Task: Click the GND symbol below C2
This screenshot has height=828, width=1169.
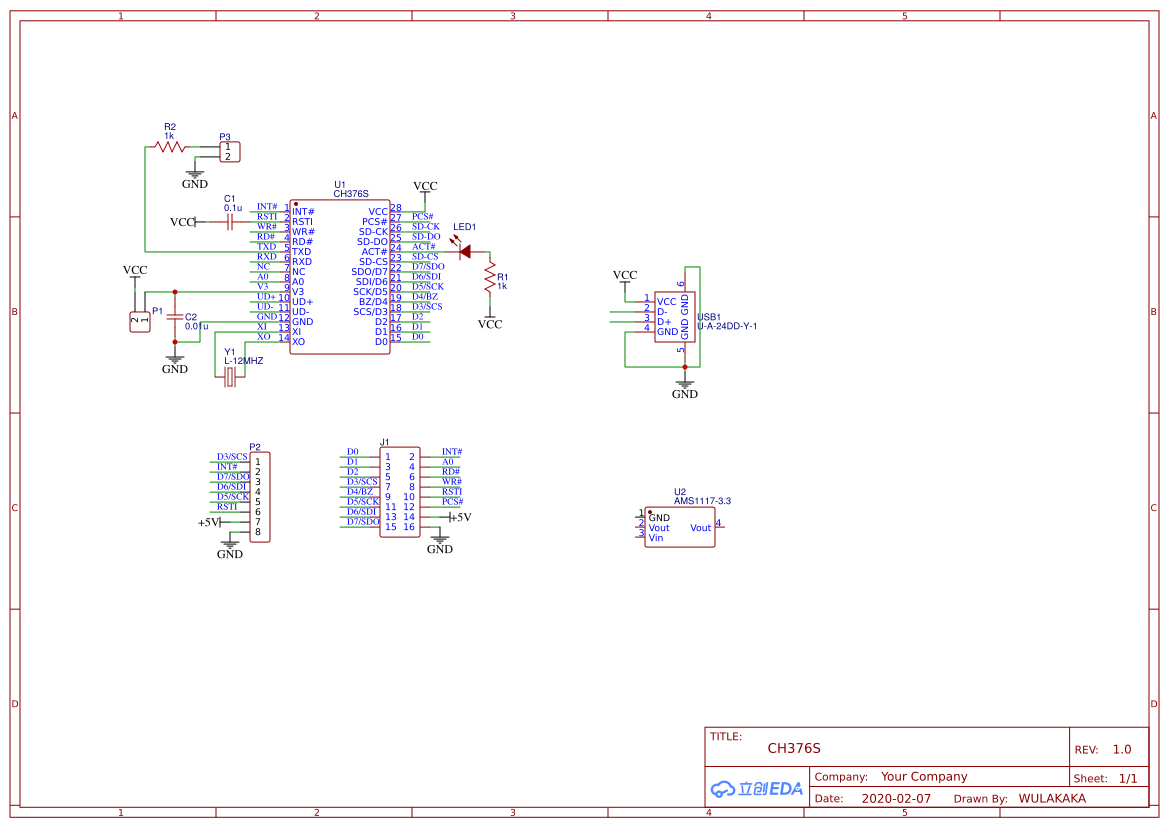Action: coord(175,364)
